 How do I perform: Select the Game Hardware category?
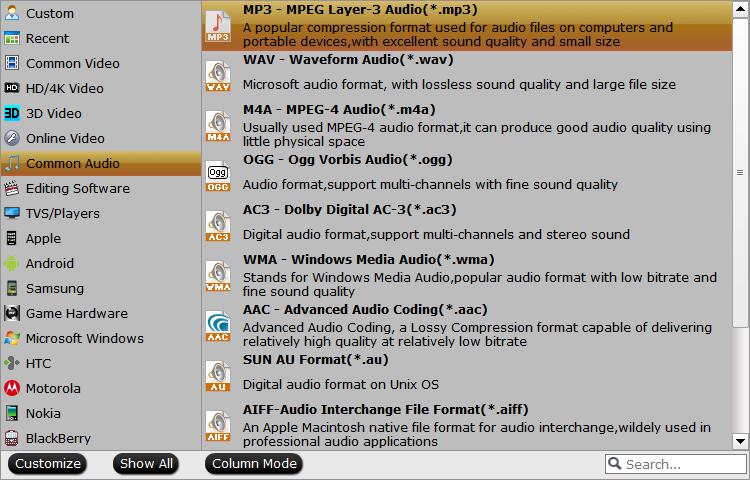coord(76,314)
